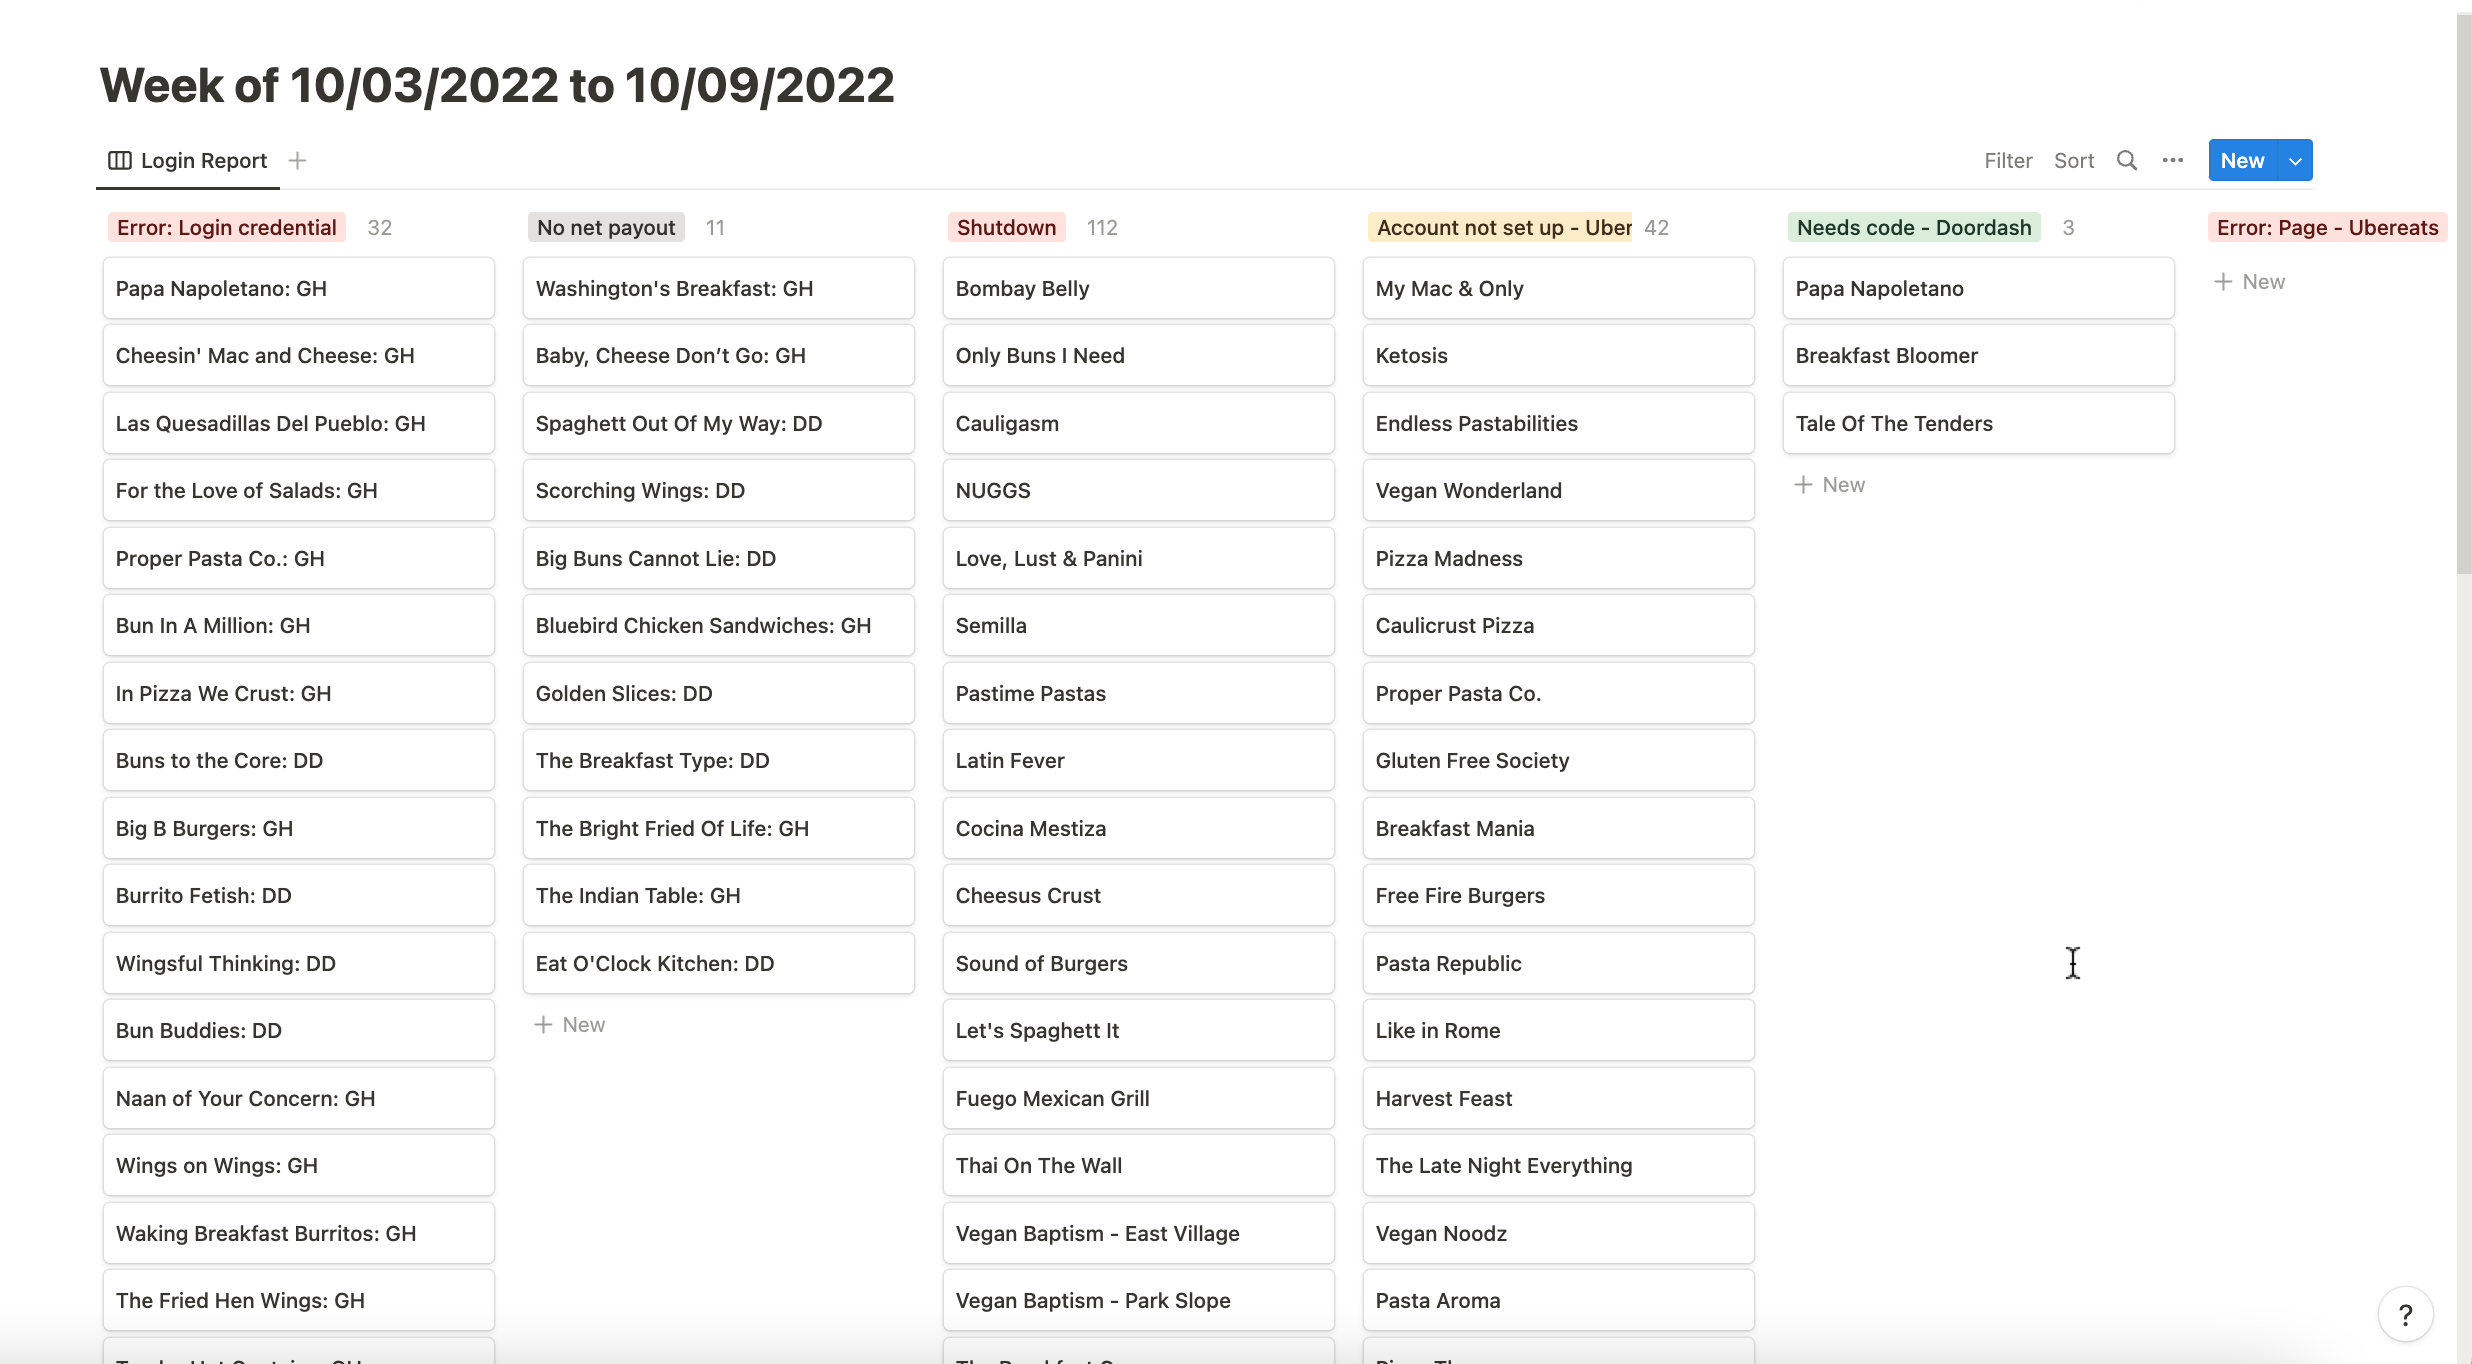Add a new view with plus icon
This screenshot has width=2472, height=1364.
(297, 161)
